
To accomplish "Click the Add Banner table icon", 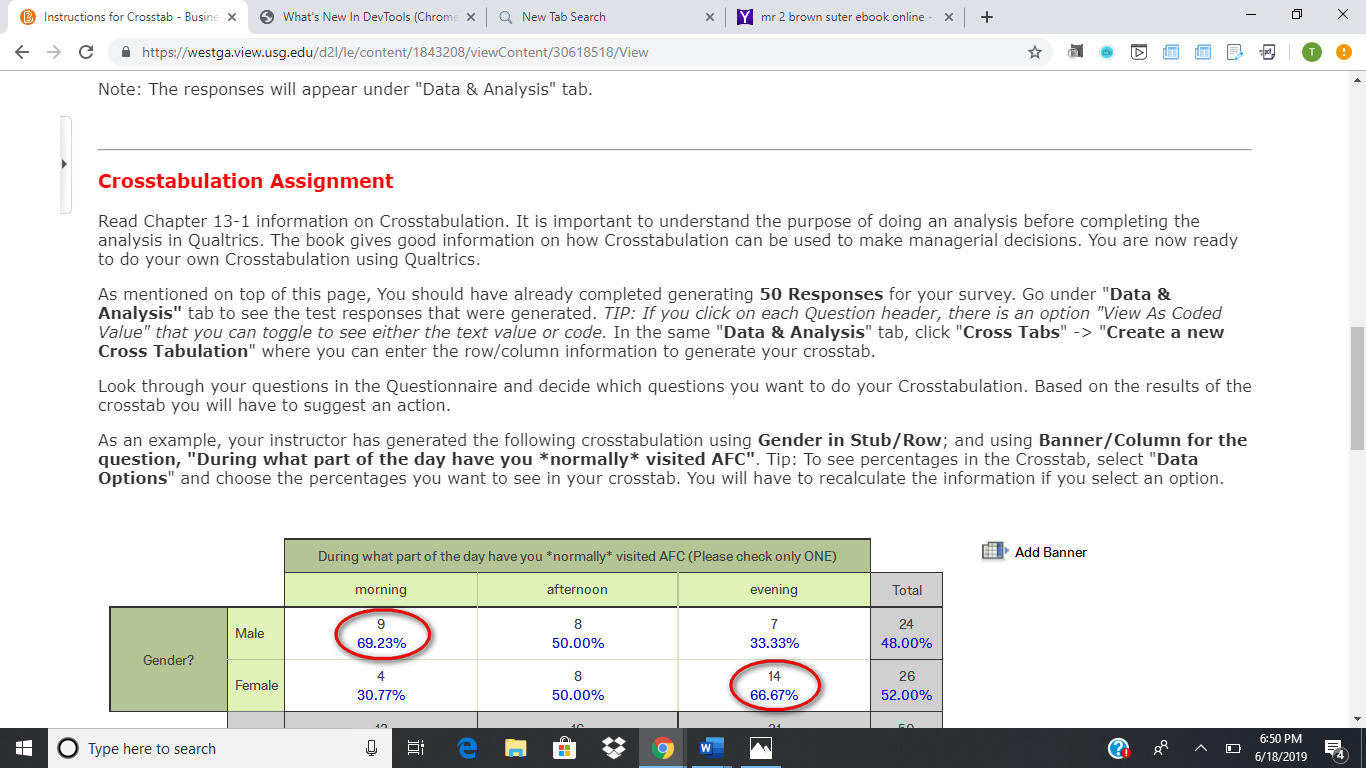I will click(993, 551).
